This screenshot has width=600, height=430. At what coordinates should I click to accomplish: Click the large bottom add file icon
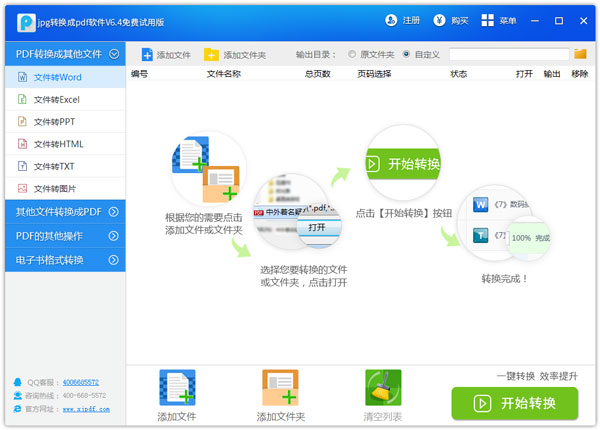point(177,388)
